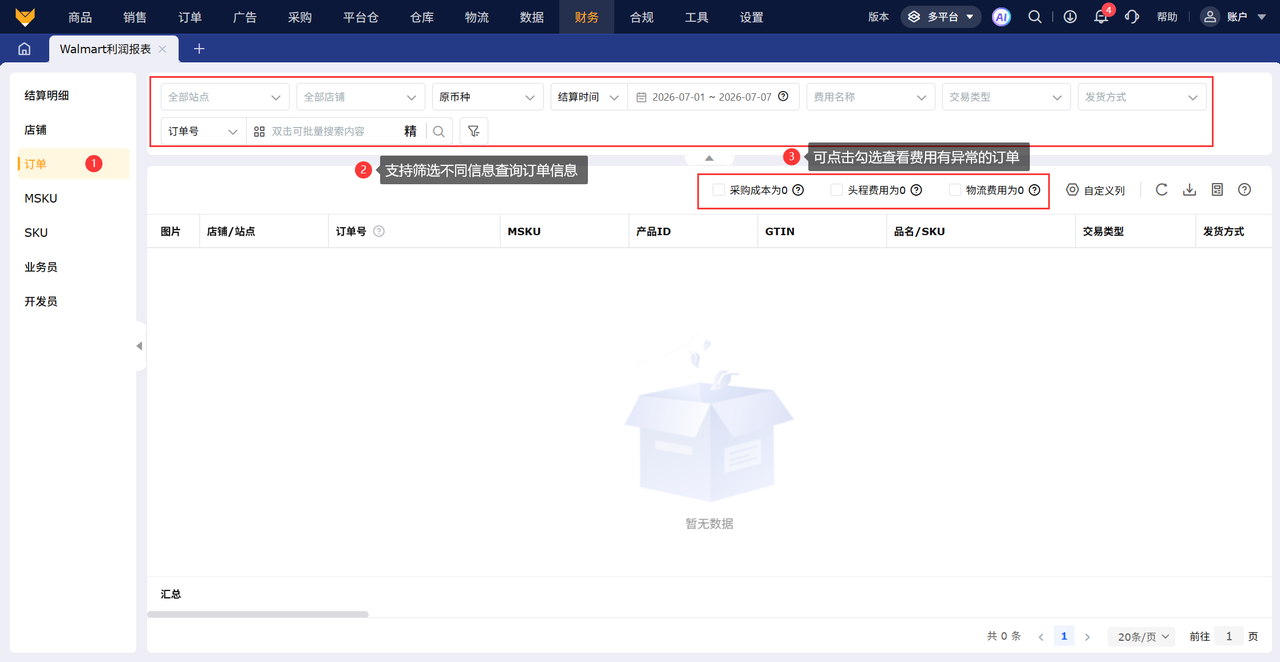The width and height of the screenshot is (1280, 662).
Task: Open the 设置 menu
Action: coord(752,17)
